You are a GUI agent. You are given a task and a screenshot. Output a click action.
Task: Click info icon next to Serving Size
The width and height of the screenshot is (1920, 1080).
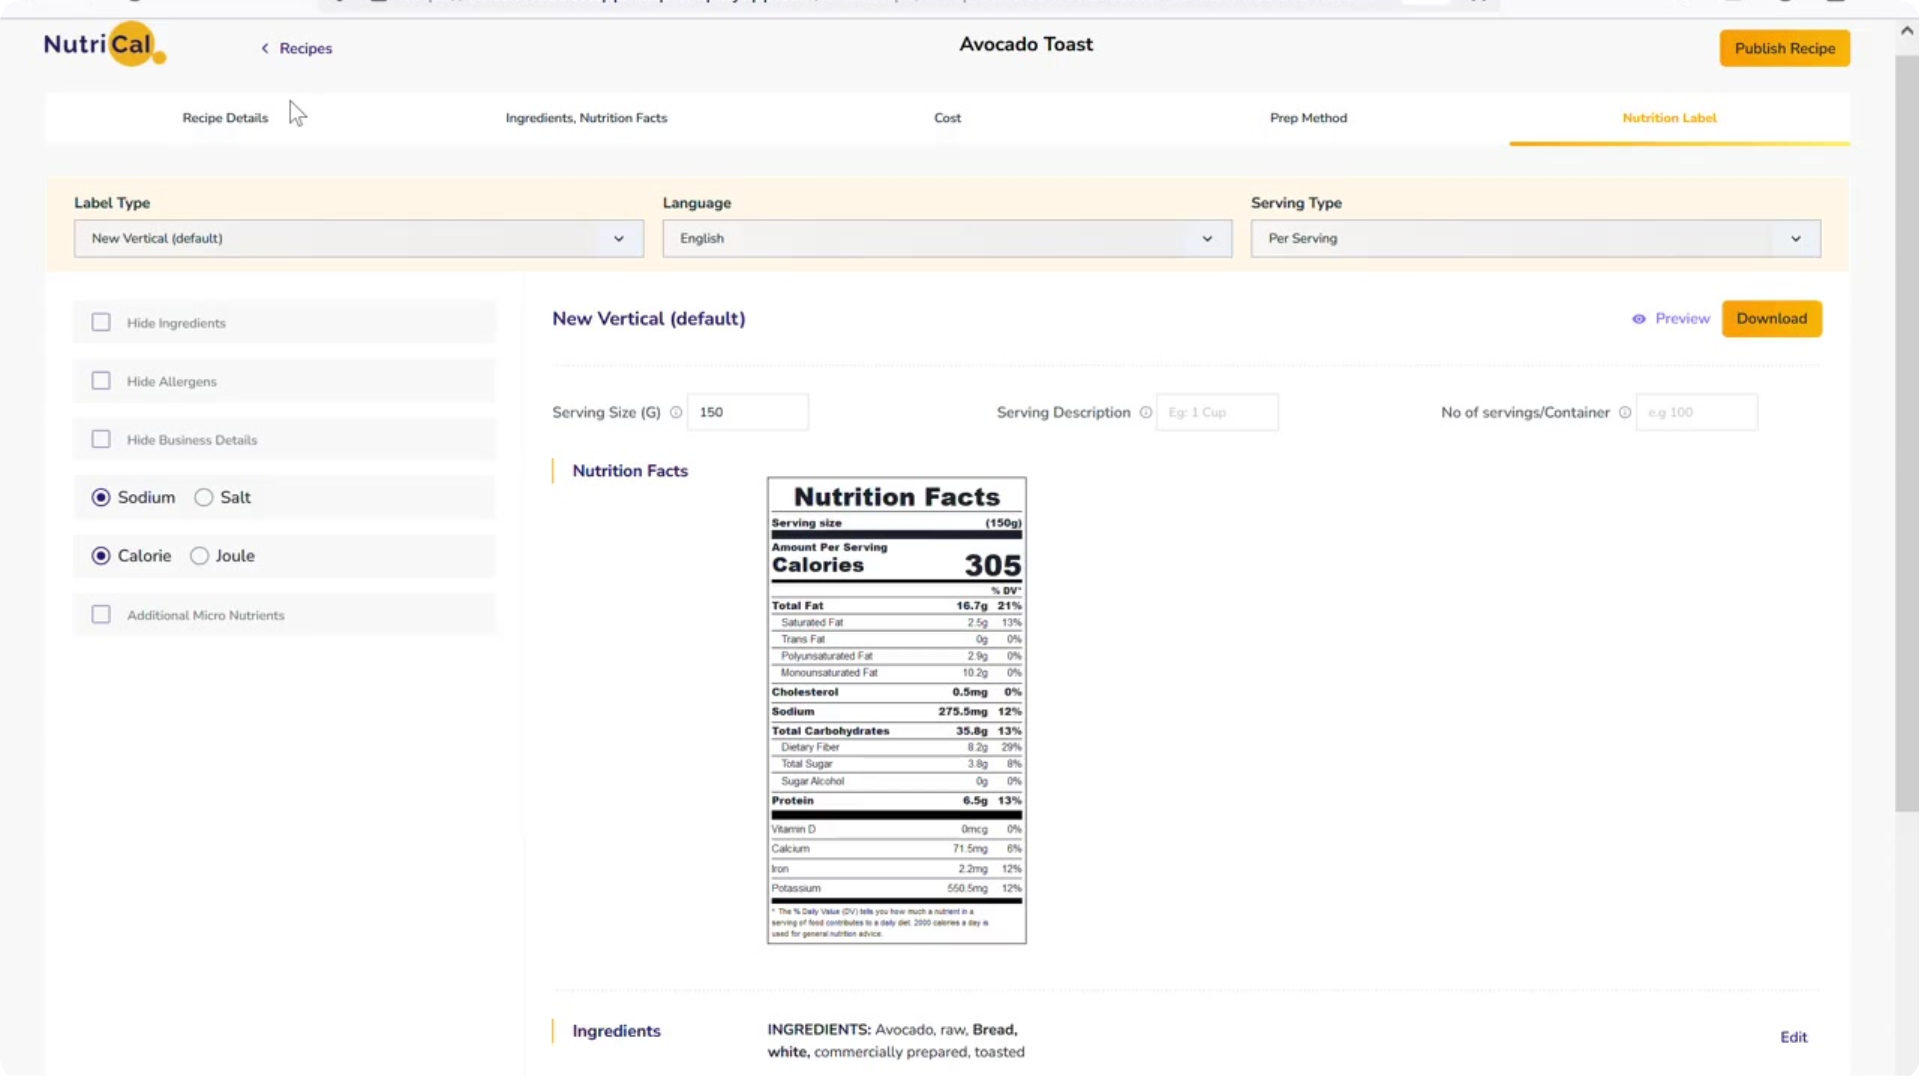click(676, 413)
